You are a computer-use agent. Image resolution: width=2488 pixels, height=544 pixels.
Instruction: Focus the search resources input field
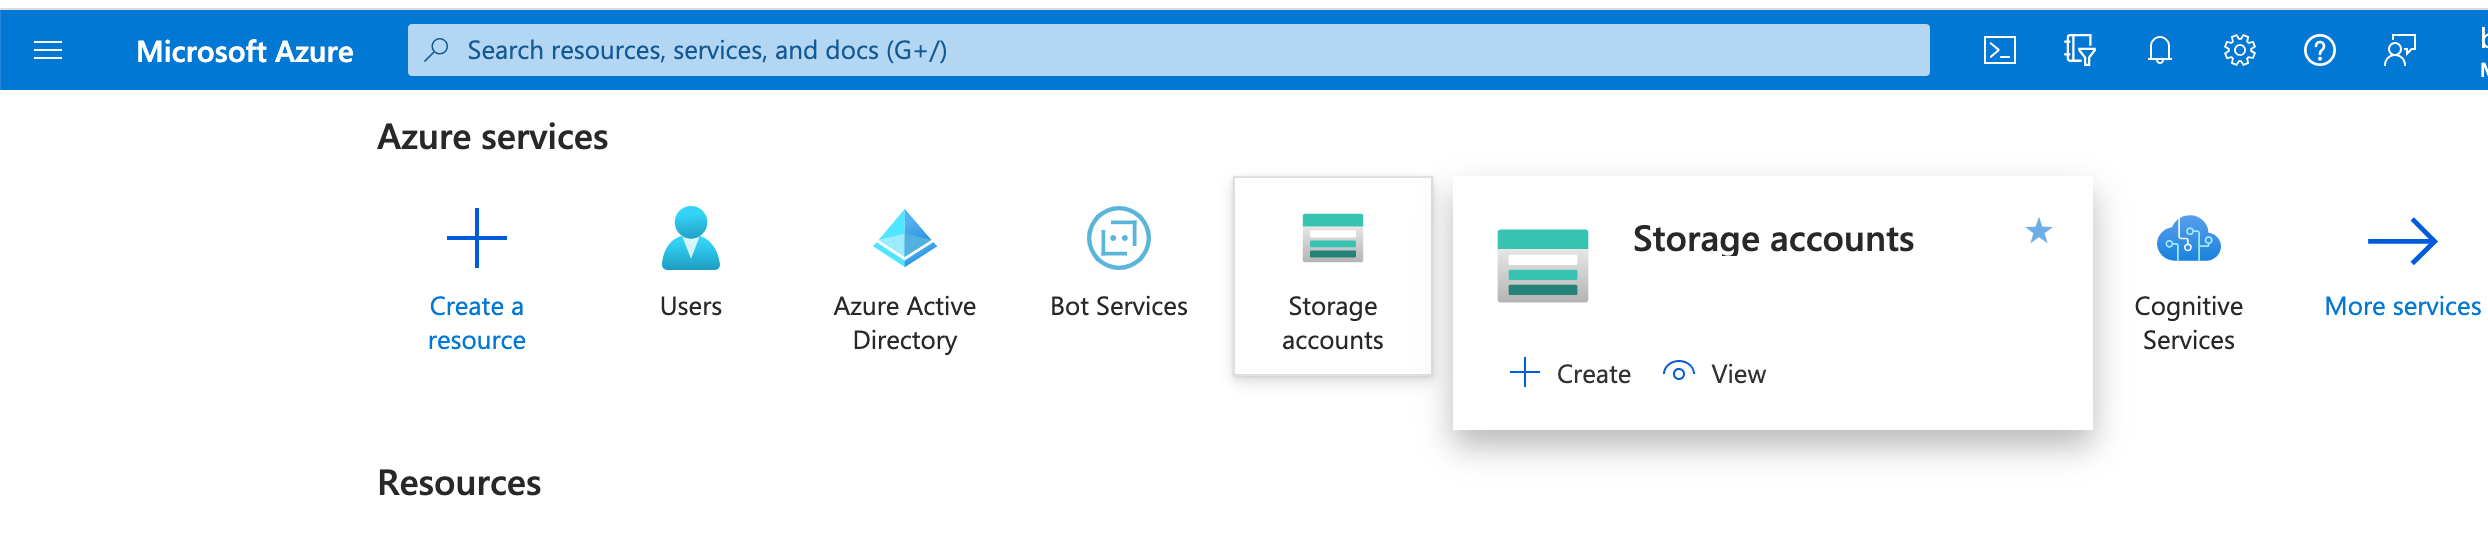click(x=1168, y=50)
